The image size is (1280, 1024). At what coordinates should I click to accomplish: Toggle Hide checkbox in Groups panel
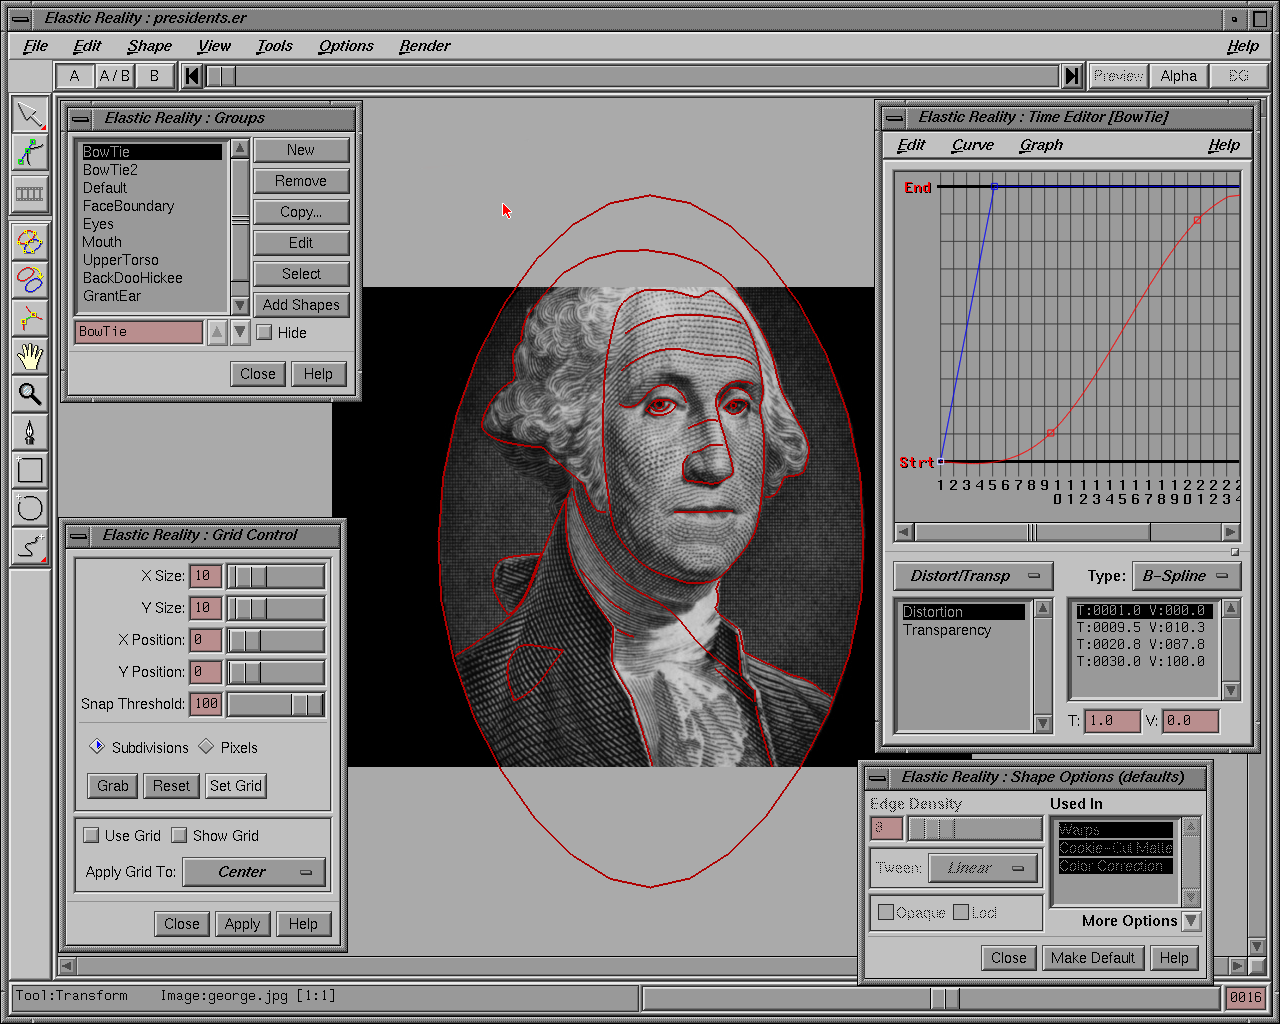coord(265,332)
